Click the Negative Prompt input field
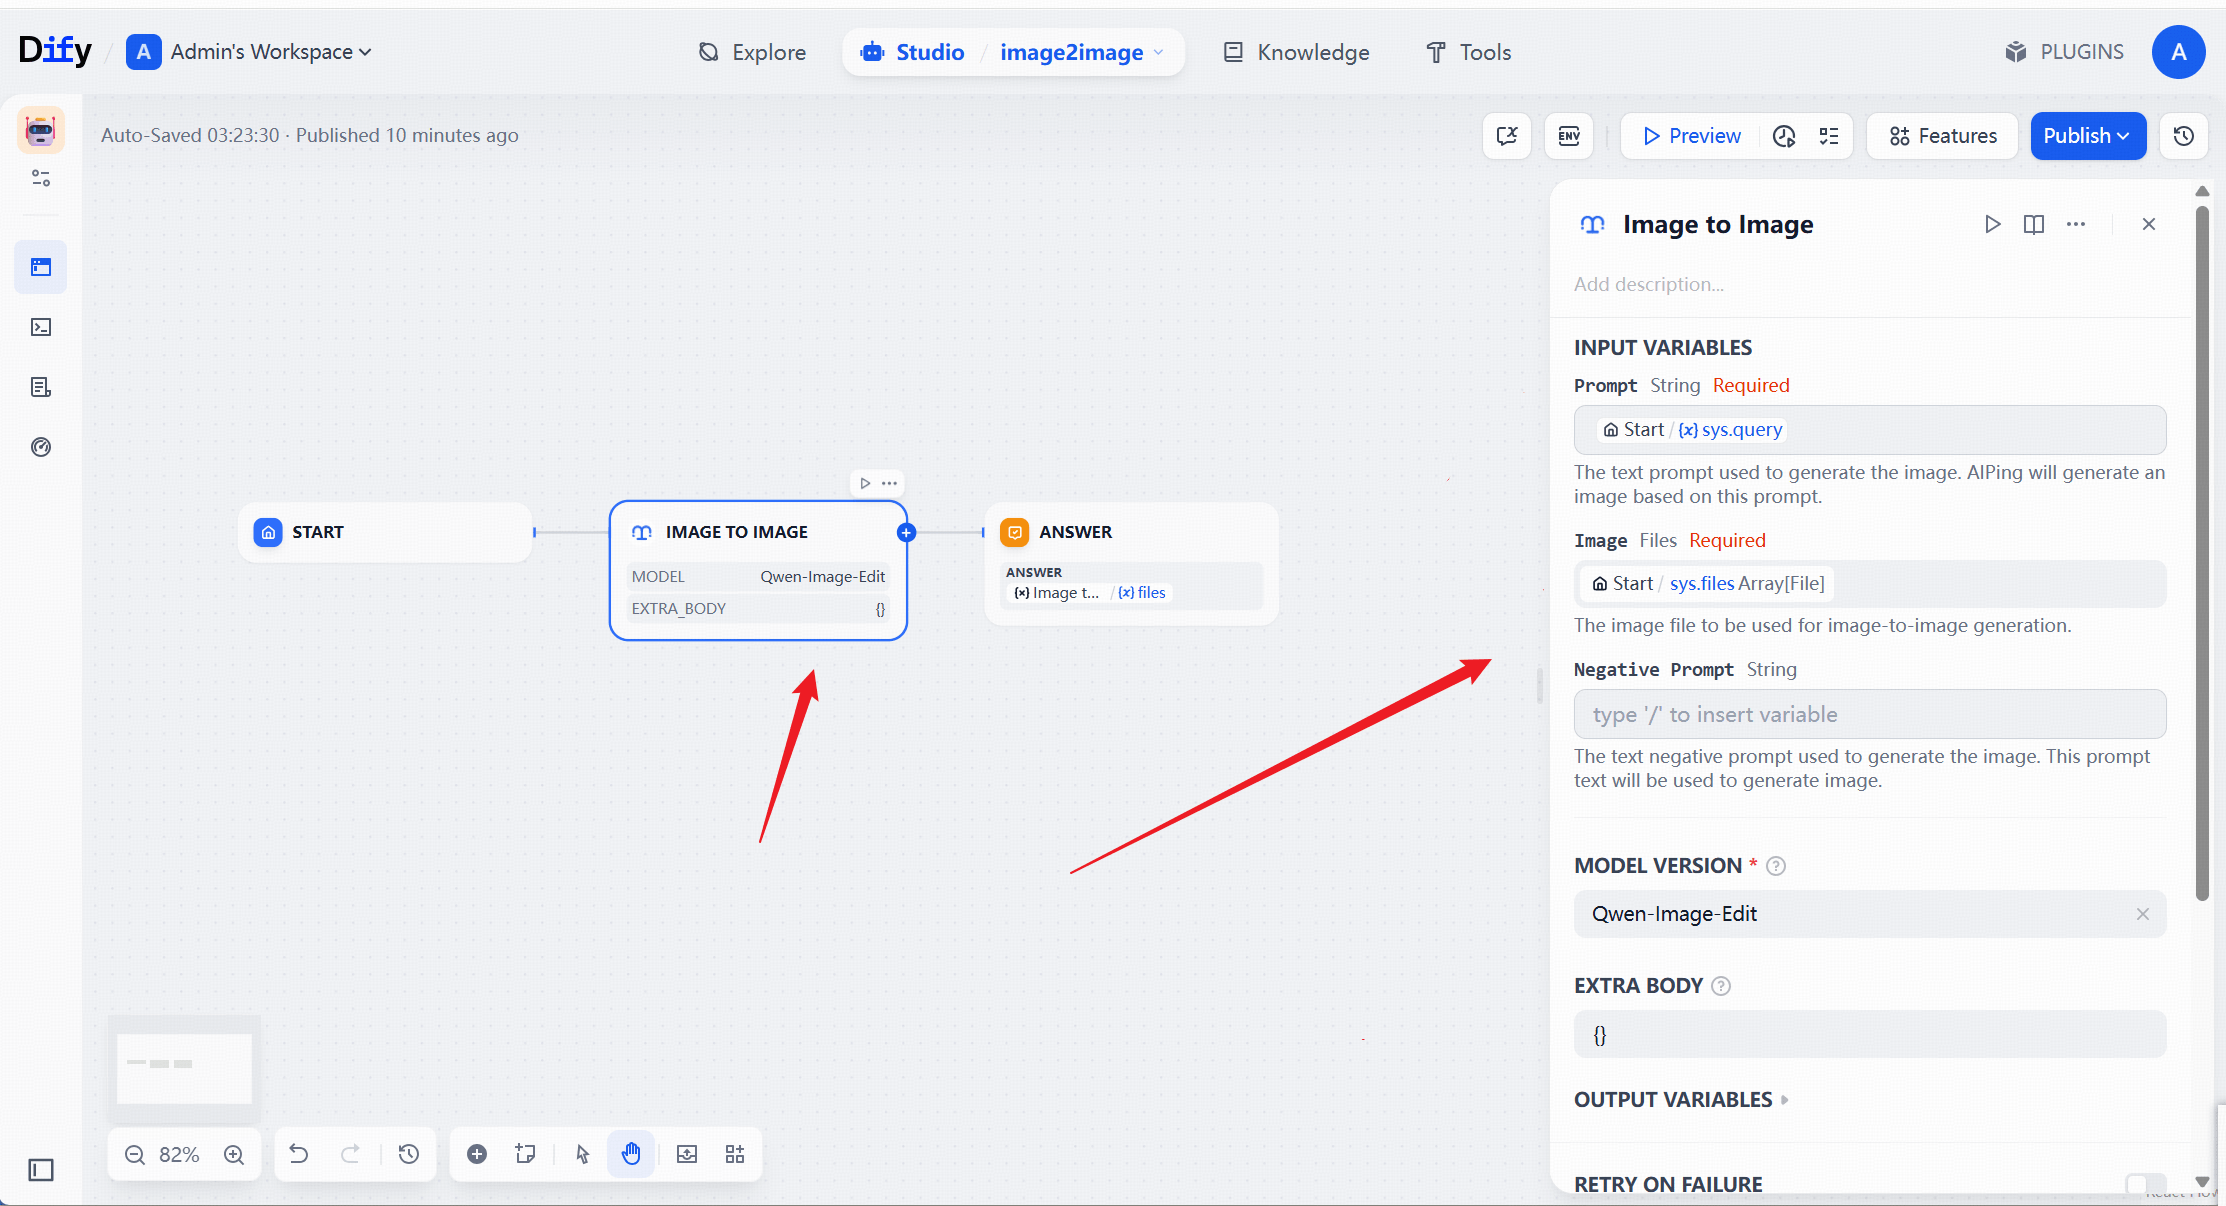The height and width of the screenshot is (1206, 2226). (x=1869, y=715)
